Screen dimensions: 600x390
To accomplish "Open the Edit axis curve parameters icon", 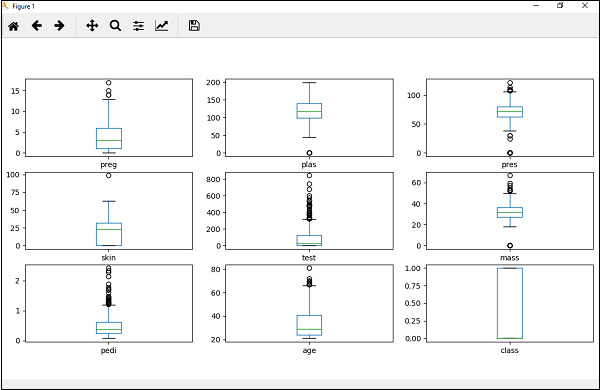I will pos(161,26).
